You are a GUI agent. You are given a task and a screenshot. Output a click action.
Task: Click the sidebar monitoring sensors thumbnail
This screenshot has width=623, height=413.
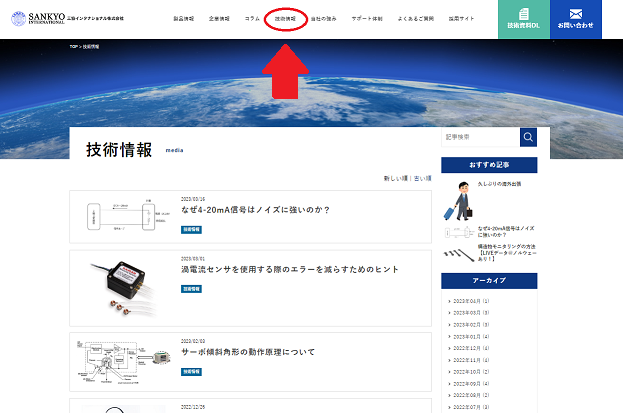pos(459,254)
